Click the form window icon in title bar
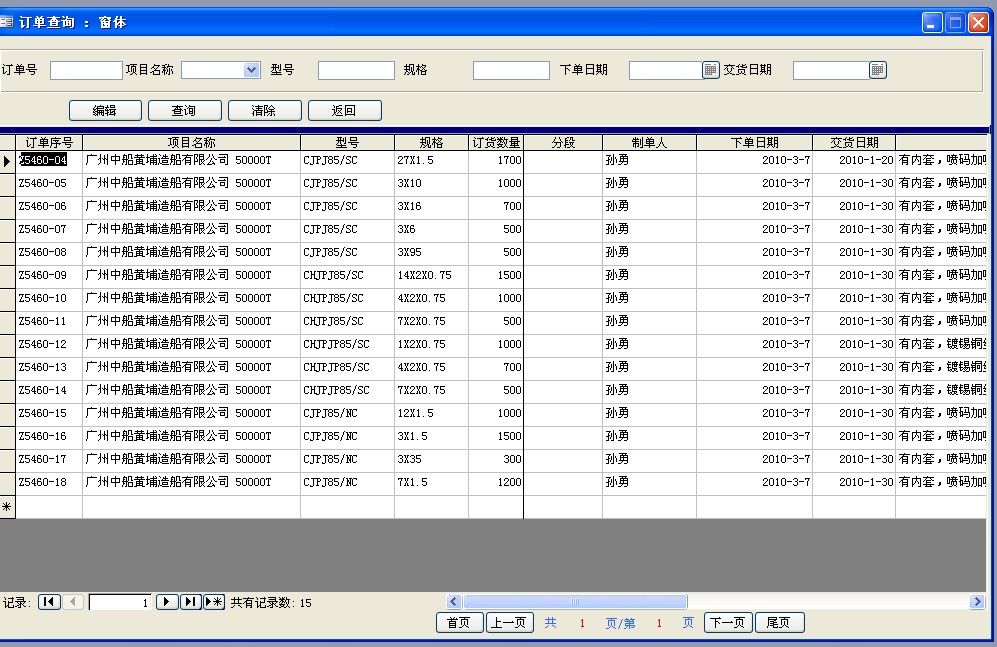 [x=7, y=22]
